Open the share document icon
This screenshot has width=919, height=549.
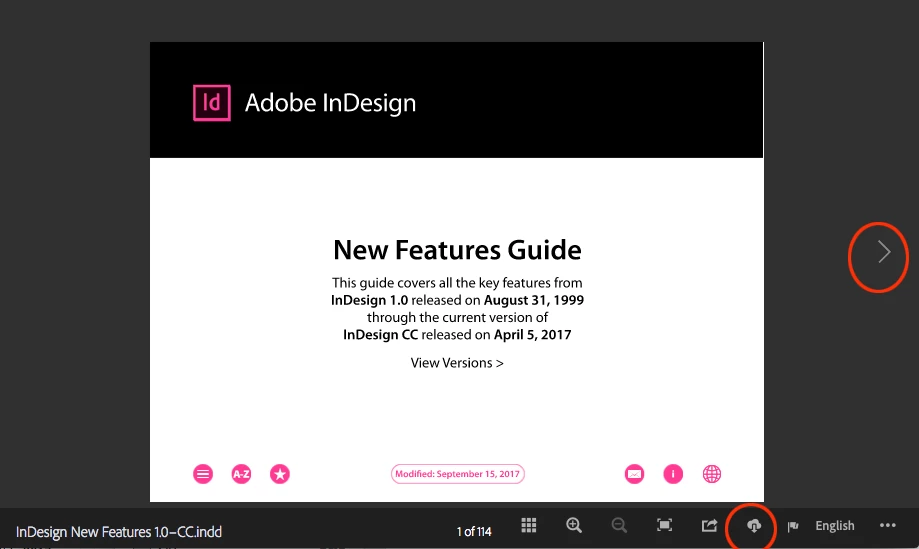[x=709, y=526]
